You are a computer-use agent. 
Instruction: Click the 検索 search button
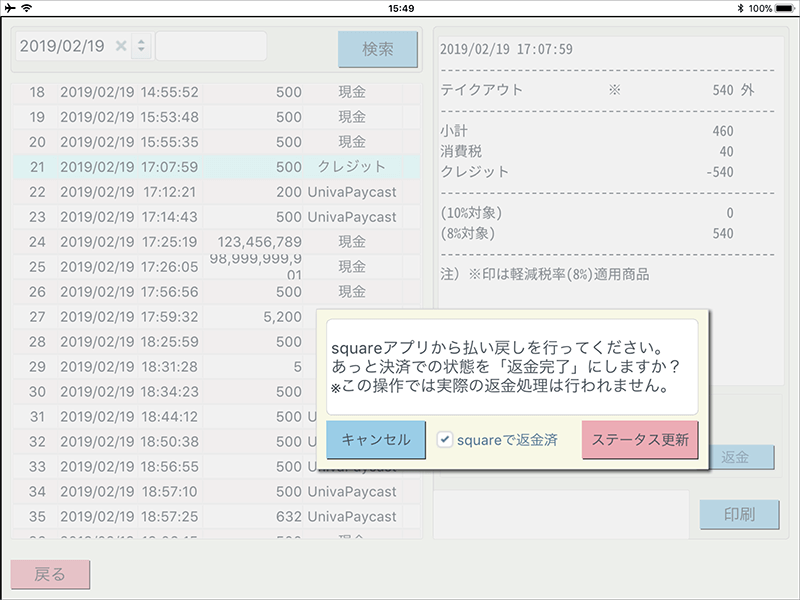377,48
